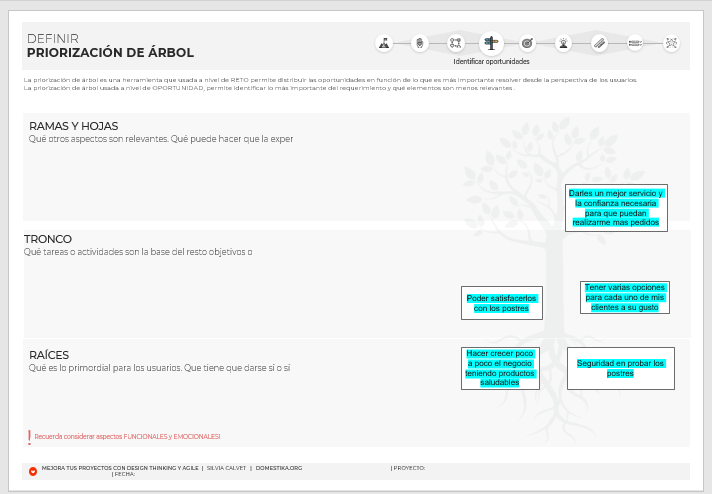Viewport: 712px width, 494px height.
Task: Select the 'Poder satisfacerlos con los postres' box
Action: (x=502, y=303)
